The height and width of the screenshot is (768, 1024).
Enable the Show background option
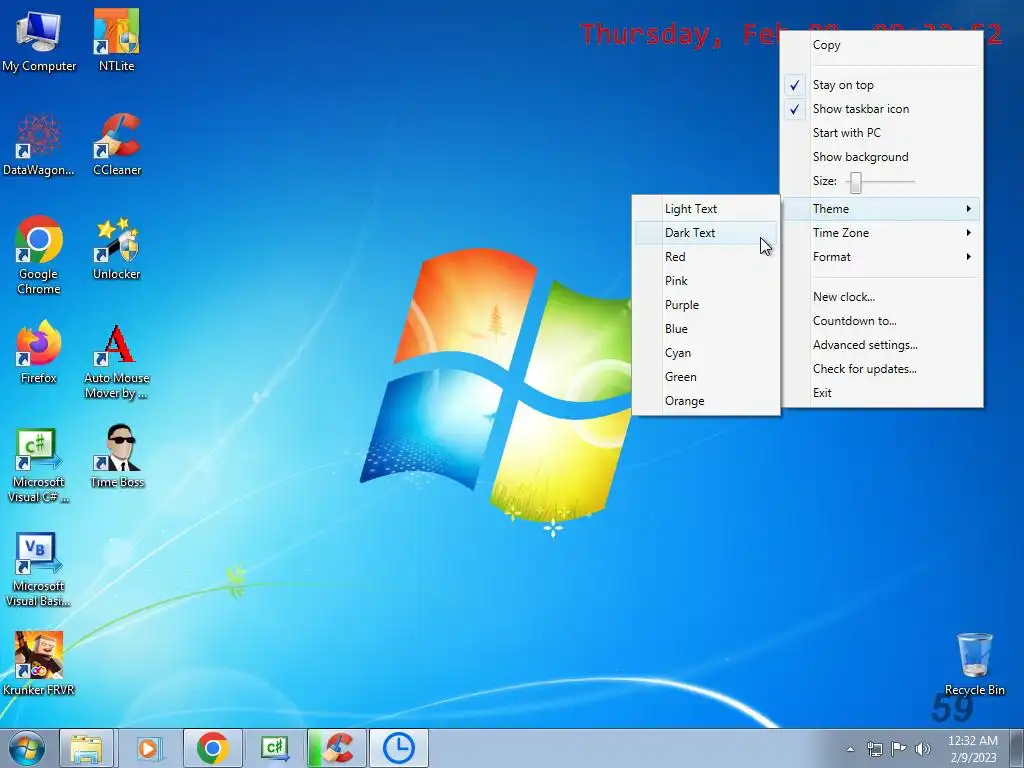click(882, 157)
